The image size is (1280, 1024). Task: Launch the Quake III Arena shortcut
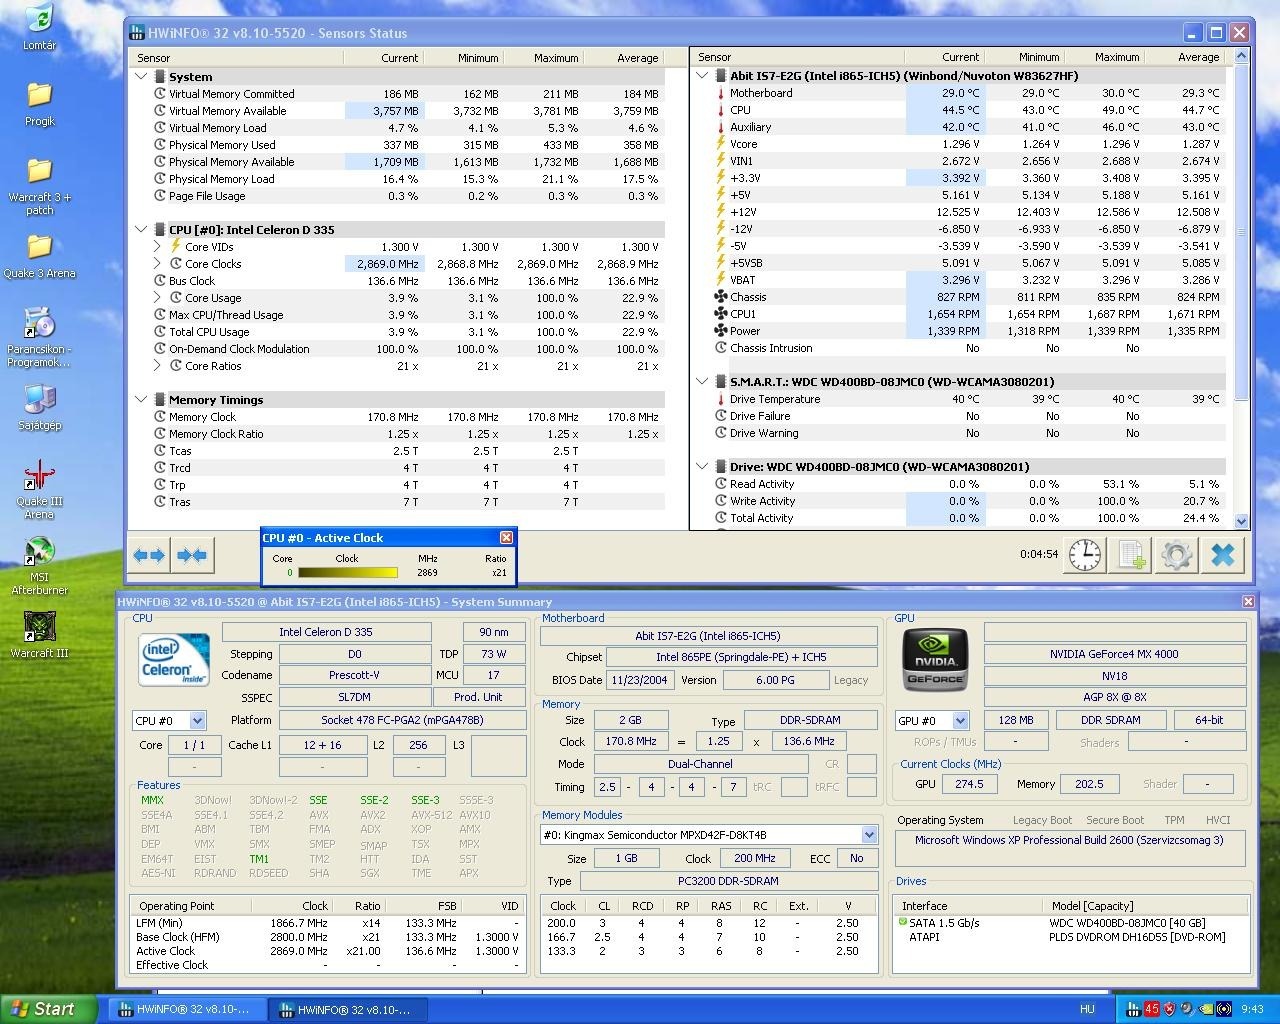tap(39, 490)
